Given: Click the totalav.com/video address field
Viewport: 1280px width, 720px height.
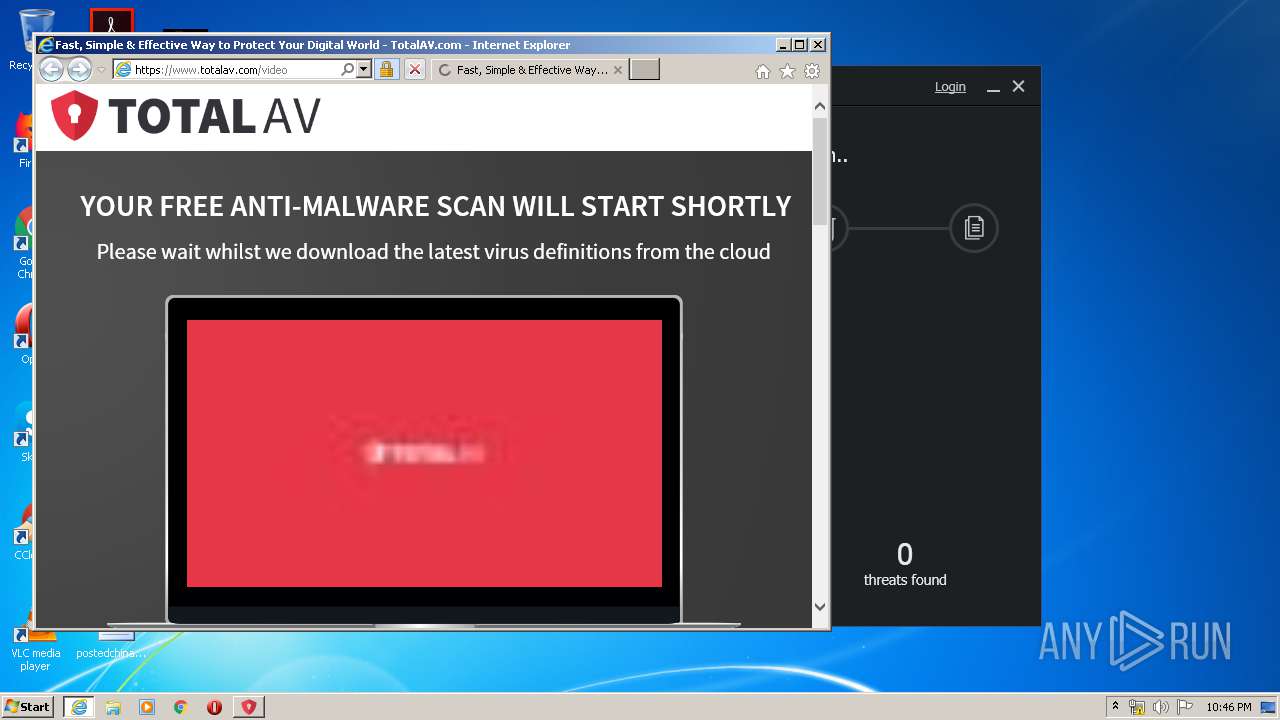Looking at the screenshot, I should click(227, 70).
